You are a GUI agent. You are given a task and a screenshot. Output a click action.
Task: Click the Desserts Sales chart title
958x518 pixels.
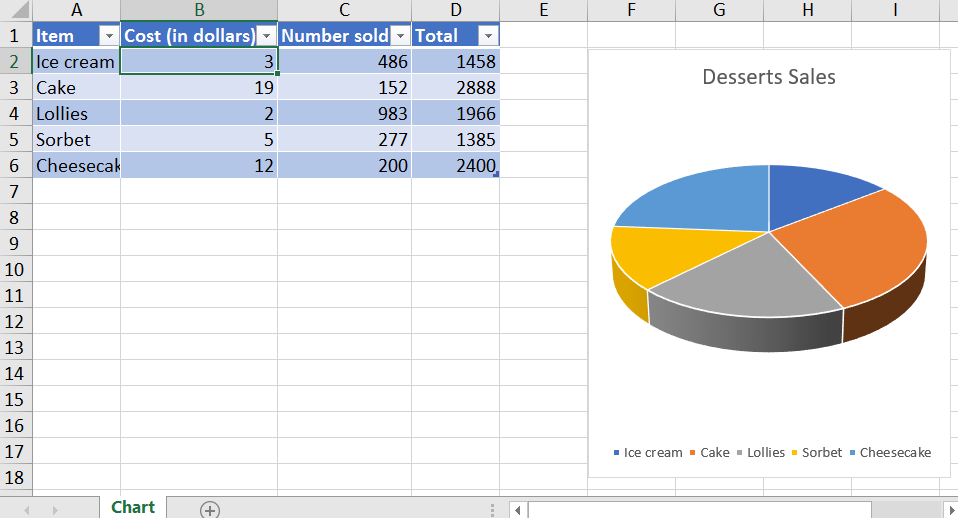769,77
